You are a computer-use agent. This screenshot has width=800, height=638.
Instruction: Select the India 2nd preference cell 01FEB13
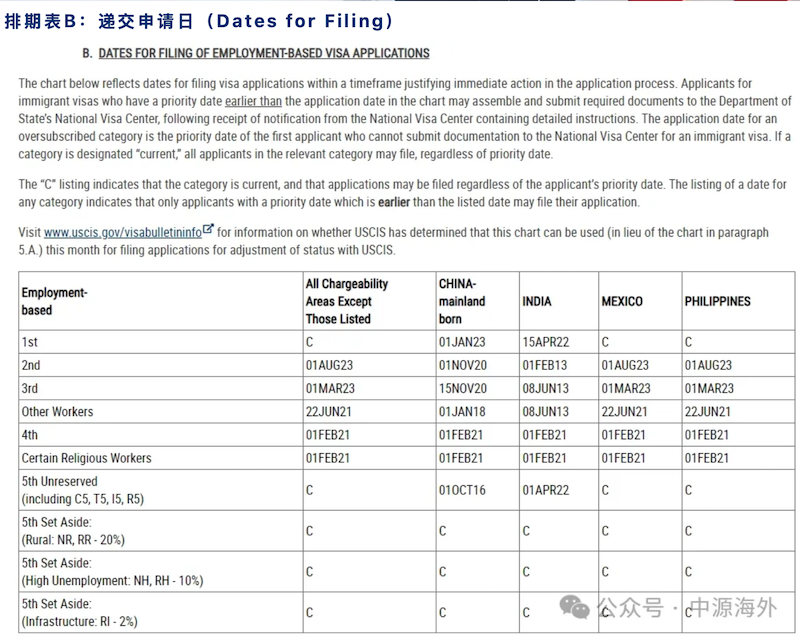[544, 365]
